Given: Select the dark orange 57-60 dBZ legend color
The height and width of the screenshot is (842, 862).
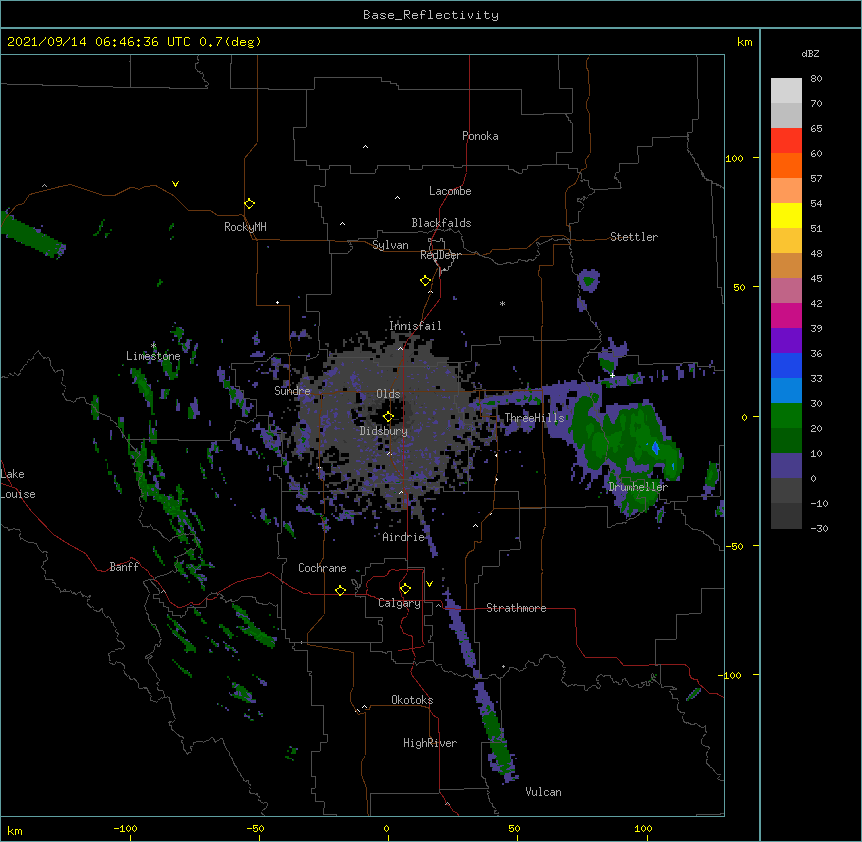Looking at the screenshot, I should (x=786, y=165).
